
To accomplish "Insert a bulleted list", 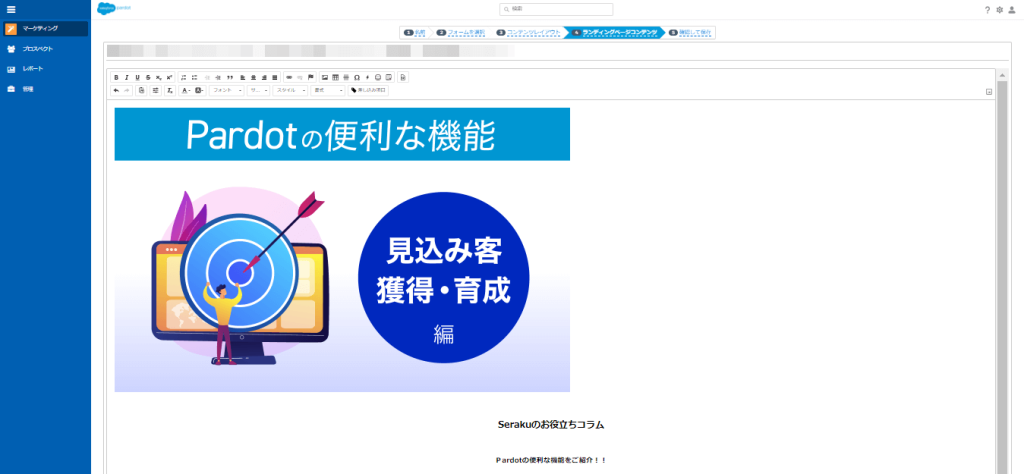I will pos(195,78).
